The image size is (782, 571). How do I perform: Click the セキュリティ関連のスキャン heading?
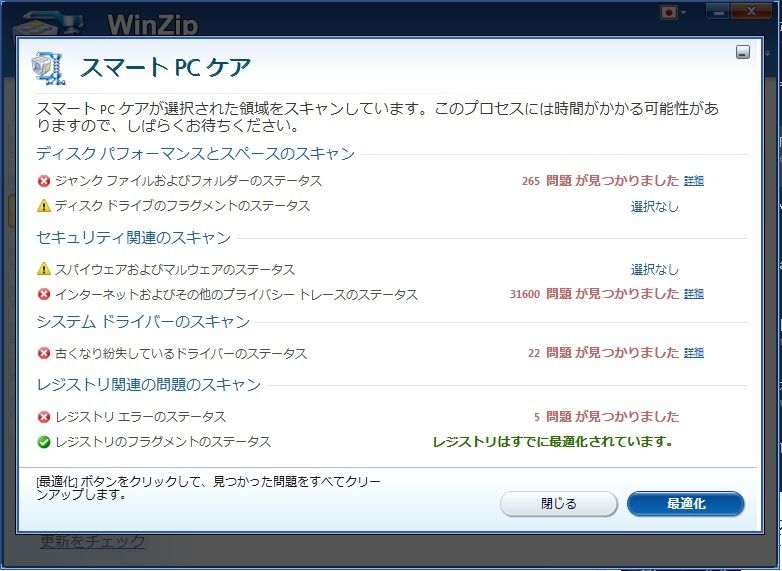pyautogui.click(x=134, y=237)
